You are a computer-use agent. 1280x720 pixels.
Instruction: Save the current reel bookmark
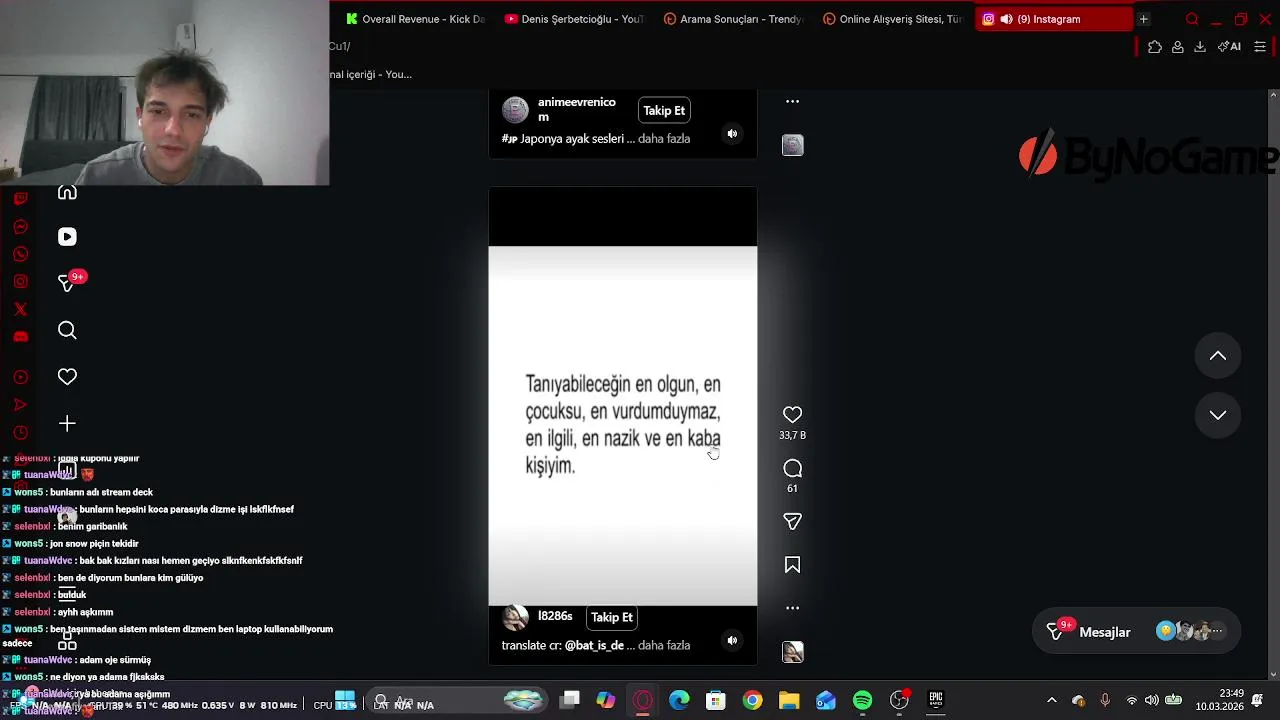pyautogui.click(x=792, y=566)
